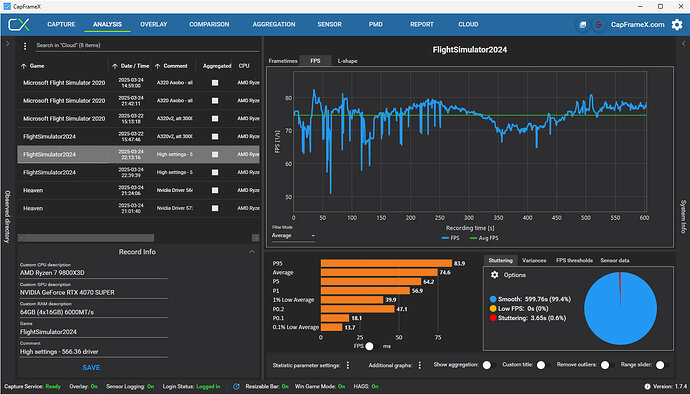Click the red logout icon near CapFrameX.com
Image resolution: width=690 pixels, height=394 pixels.
tap(598, 25)
